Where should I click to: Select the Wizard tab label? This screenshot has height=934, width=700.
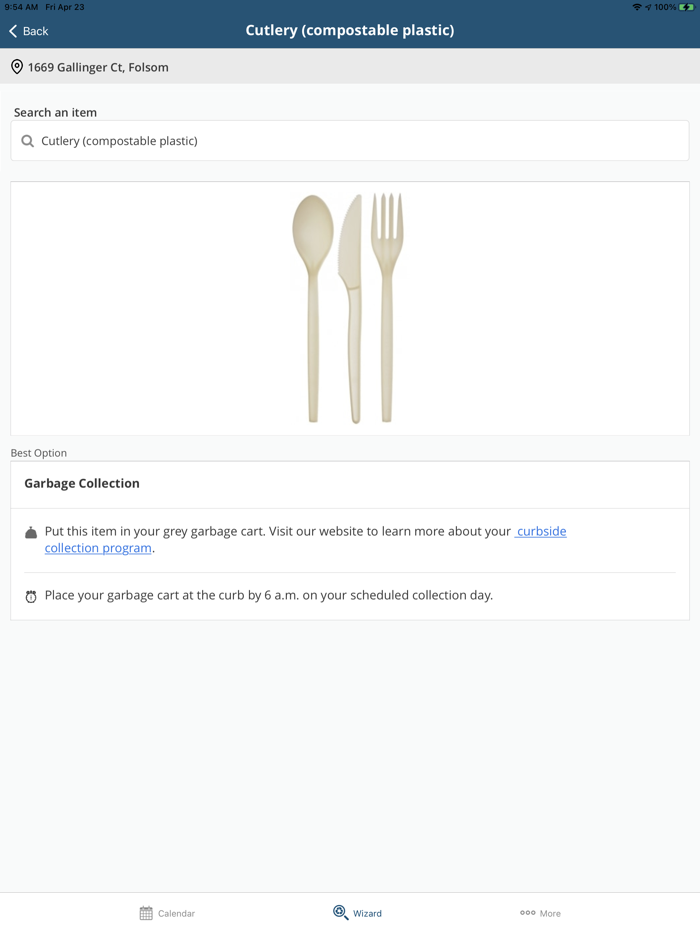[x=367, y=913]
